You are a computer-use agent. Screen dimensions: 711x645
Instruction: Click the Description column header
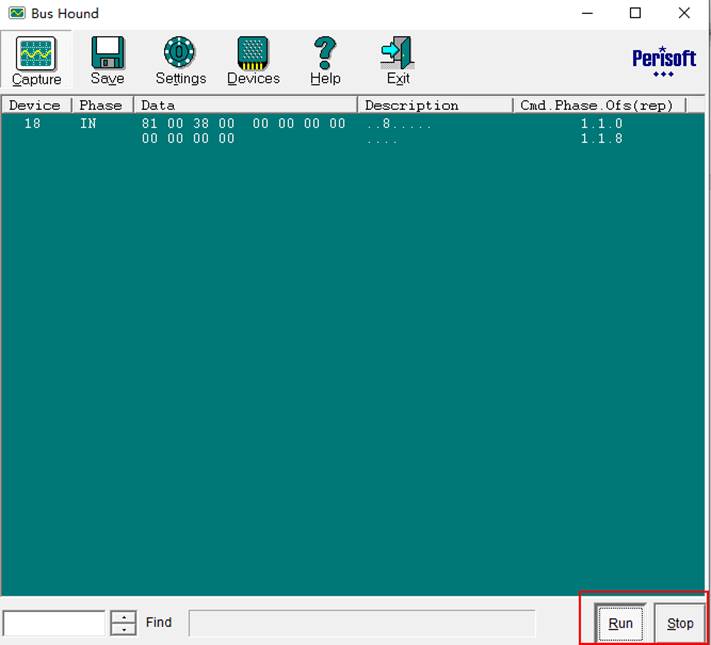pyautogui.click(x=435, y=105)
